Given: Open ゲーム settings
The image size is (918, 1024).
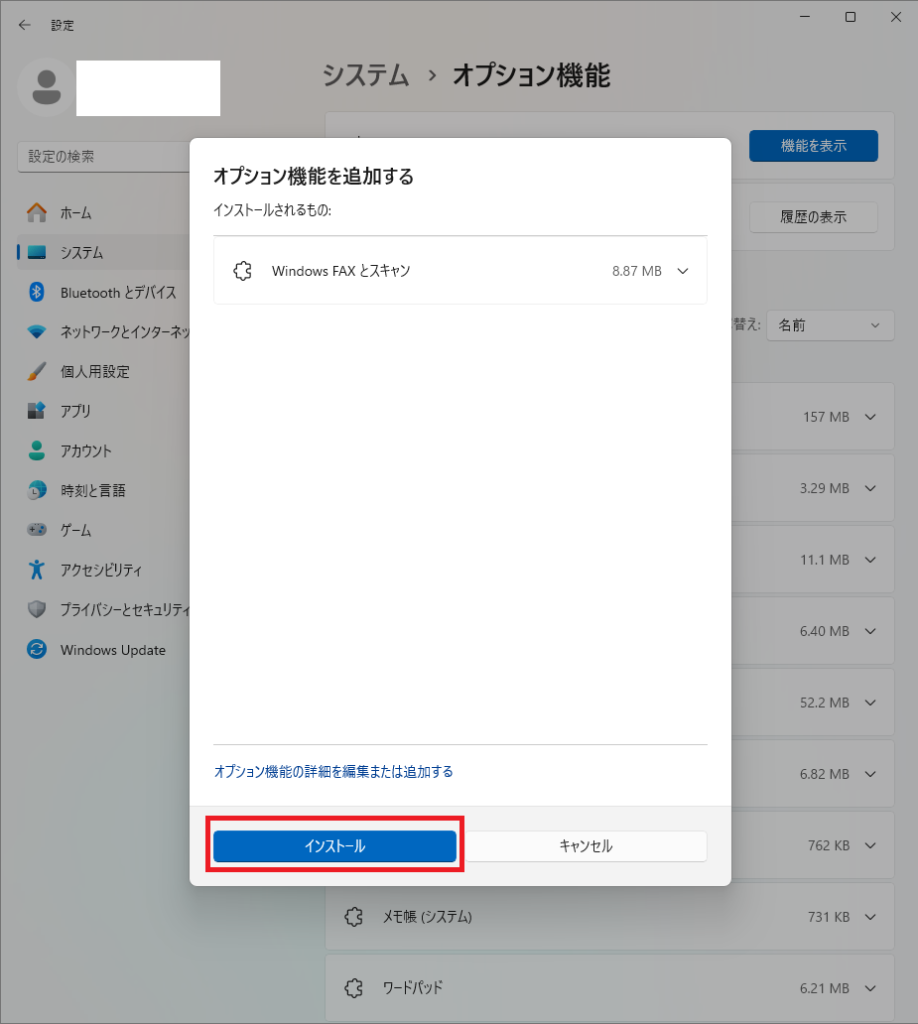Looking at the screenshot, I should click(103, 530).
